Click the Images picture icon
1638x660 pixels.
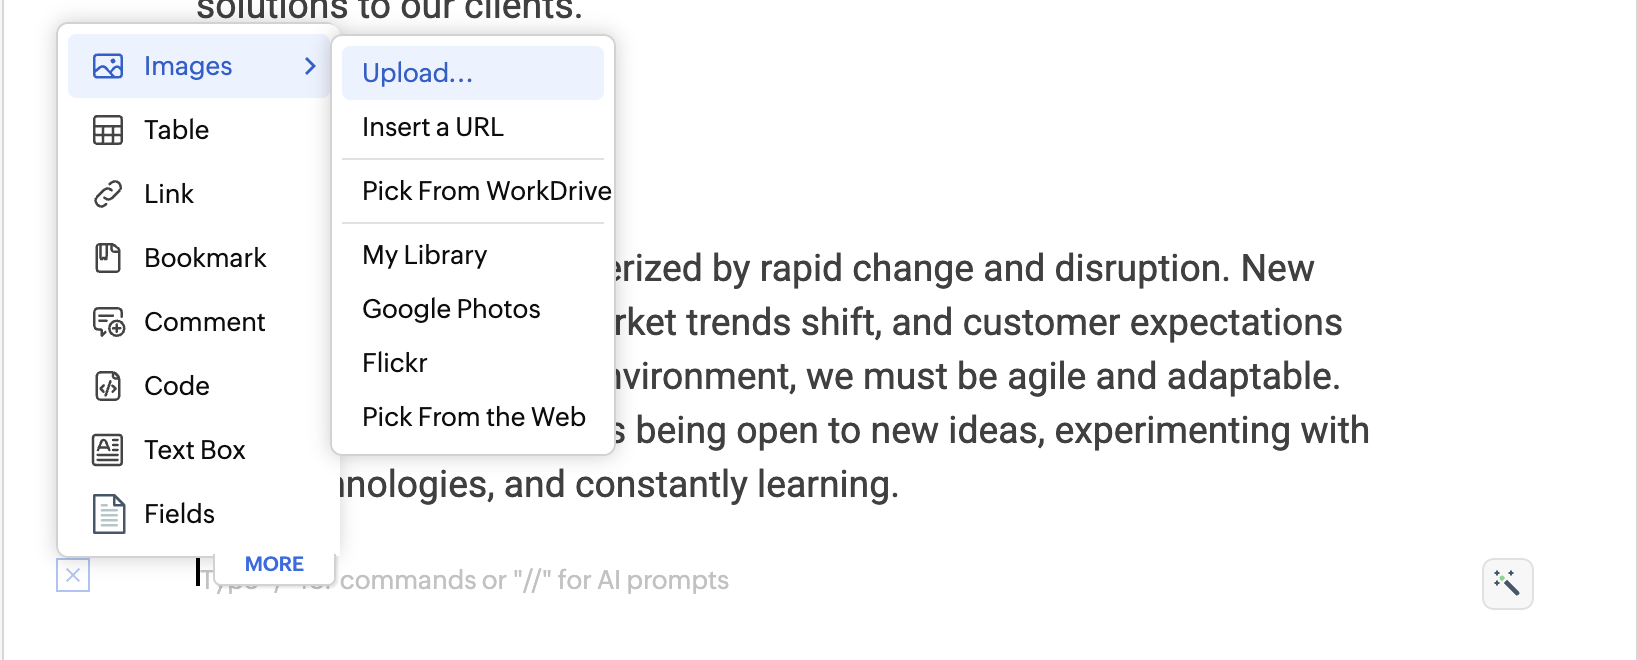[x=108, y=66]
